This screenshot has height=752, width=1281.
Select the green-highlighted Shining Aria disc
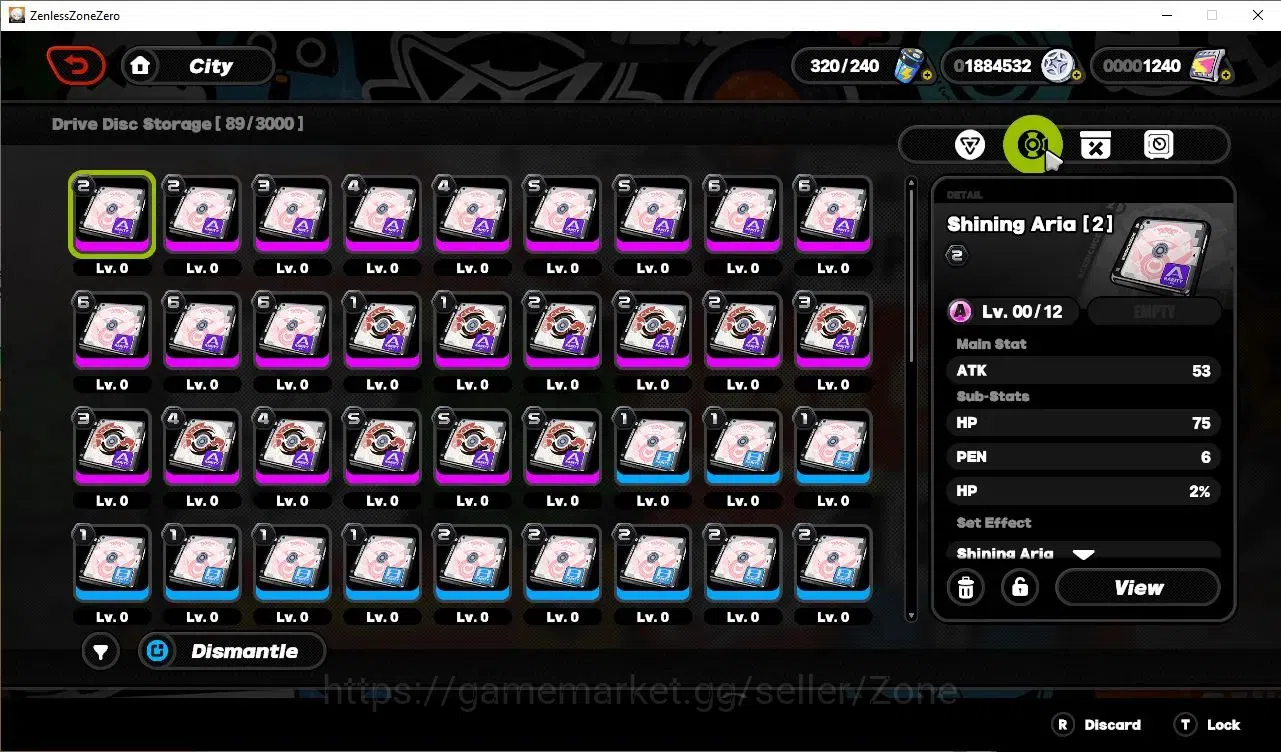coord(112,214)
